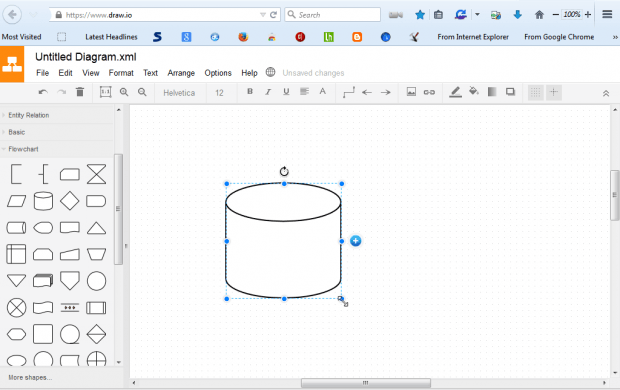
Task: Click the redo arrow in toolbar
Action: 61,93
